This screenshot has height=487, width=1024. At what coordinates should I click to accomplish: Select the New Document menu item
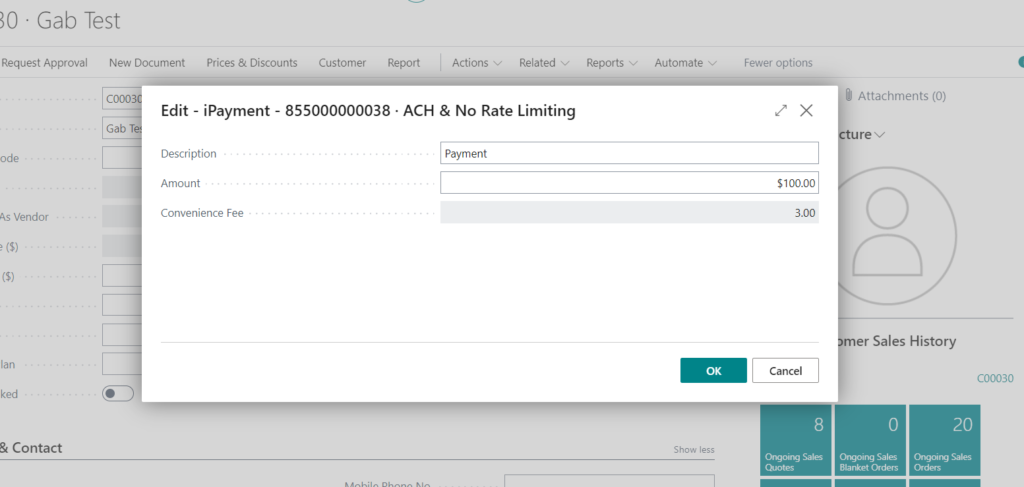(147, 63)
